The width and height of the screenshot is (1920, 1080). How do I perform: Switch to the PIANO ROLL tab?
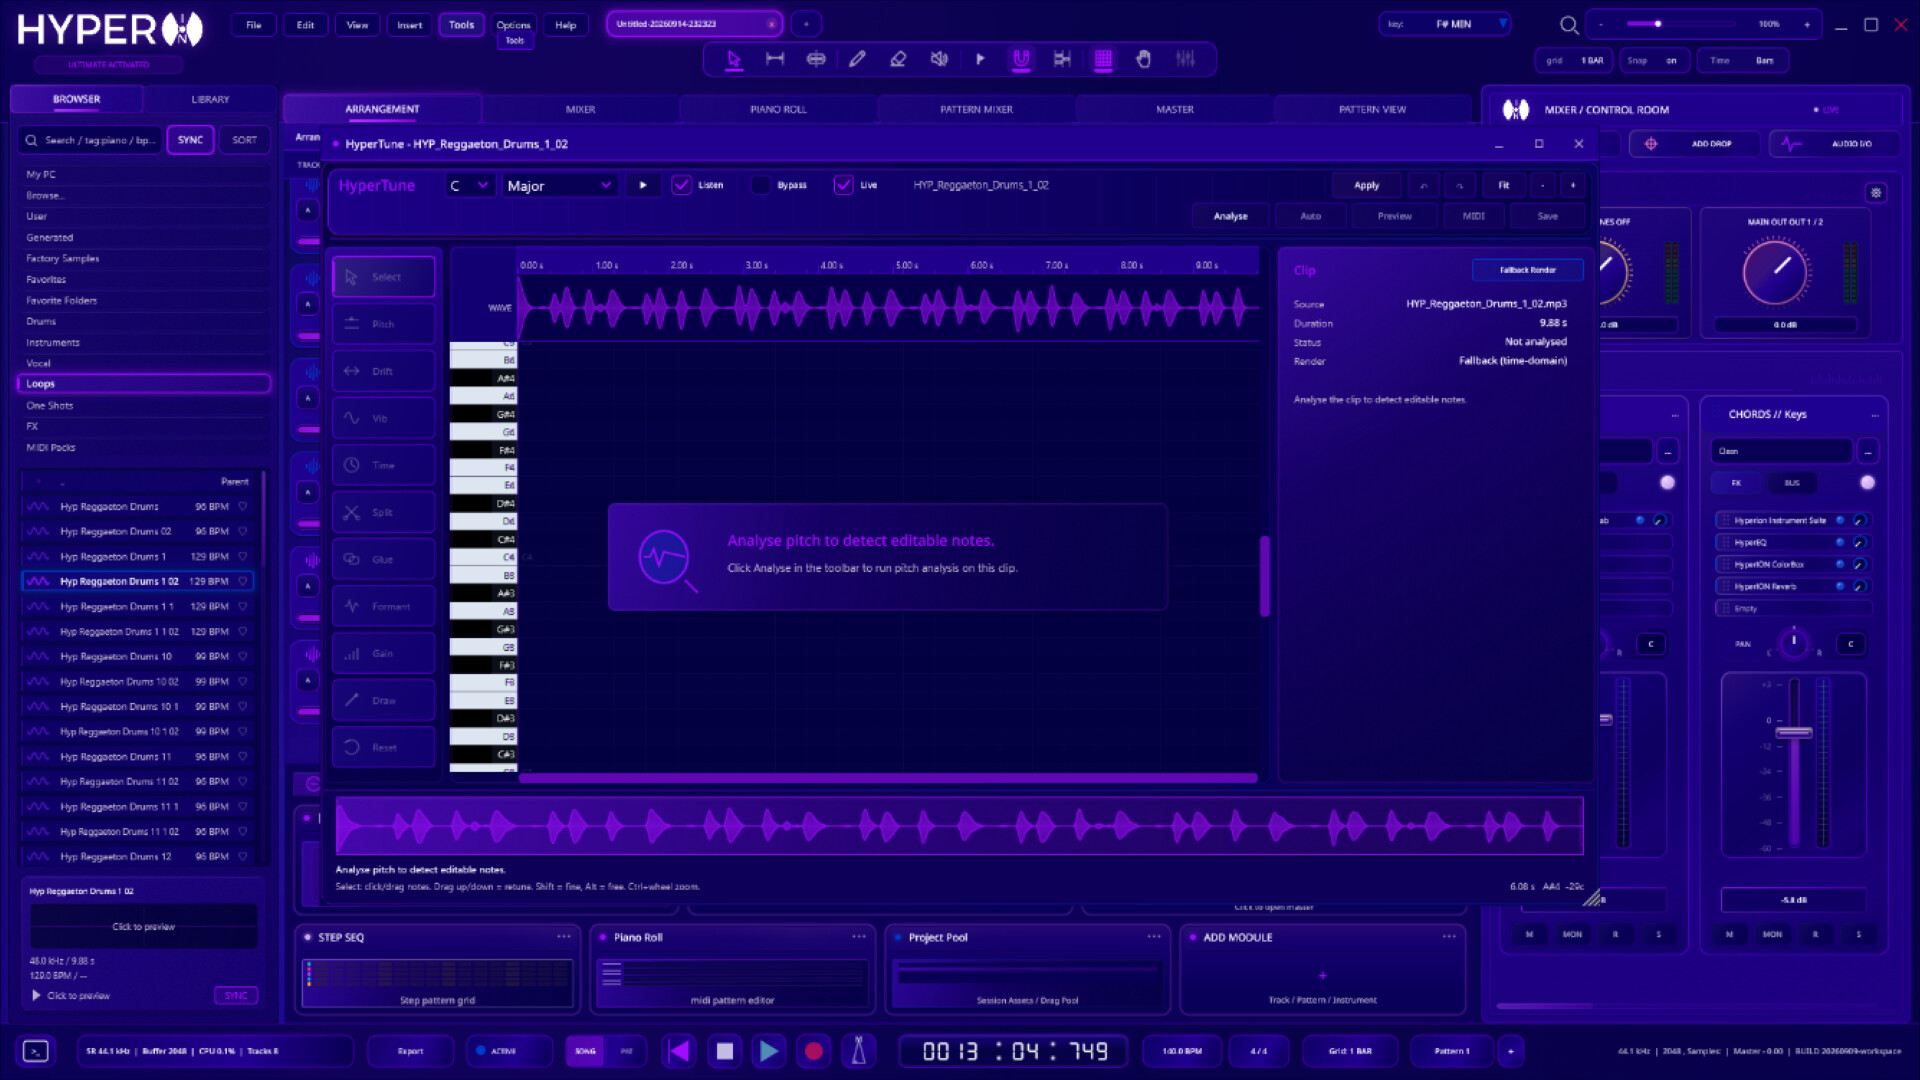(778, 109)
